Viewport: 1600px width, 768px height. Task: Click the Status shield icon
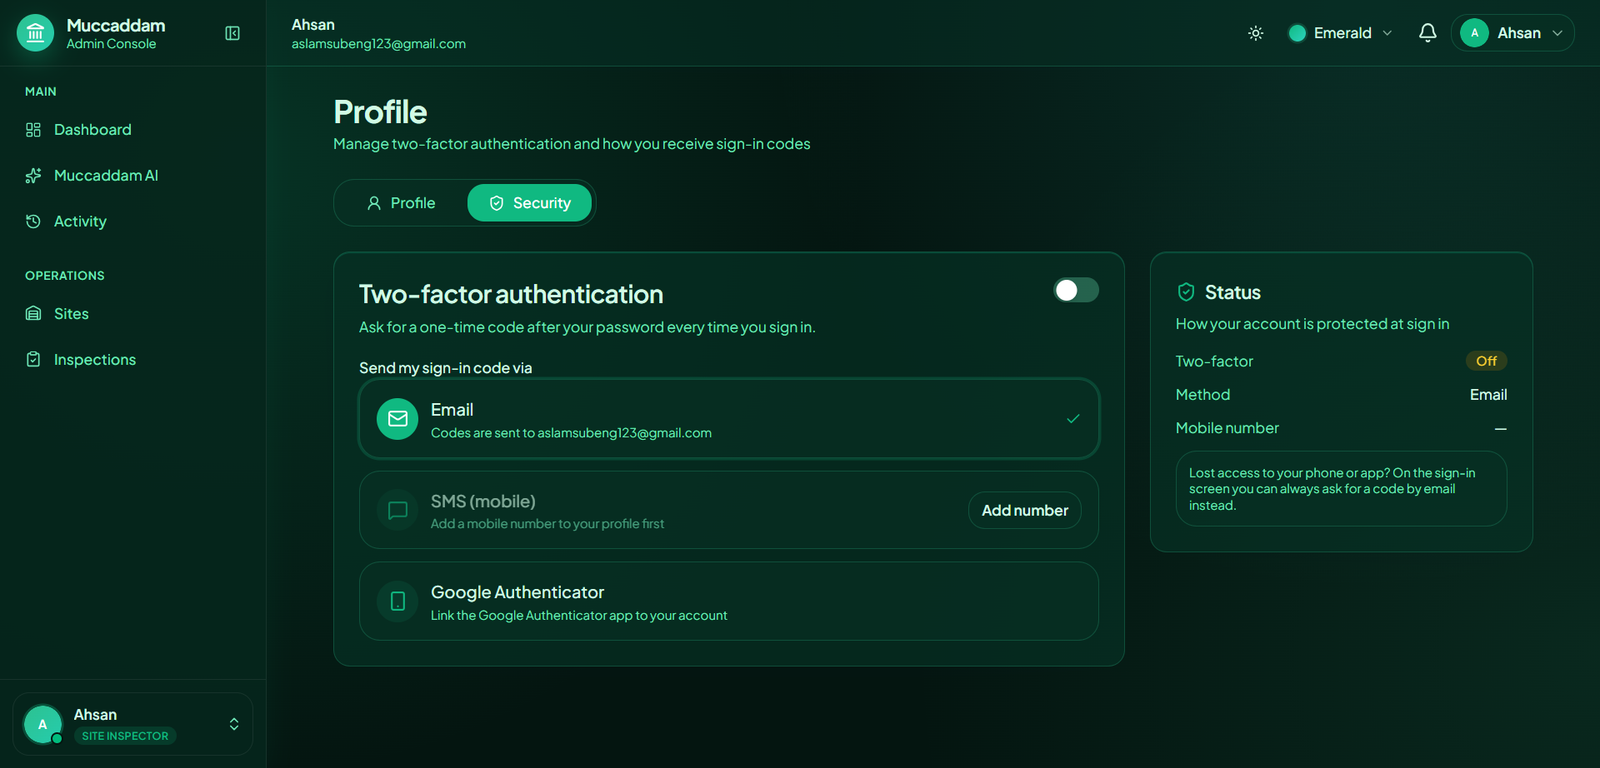click(x=1186, y=292)
